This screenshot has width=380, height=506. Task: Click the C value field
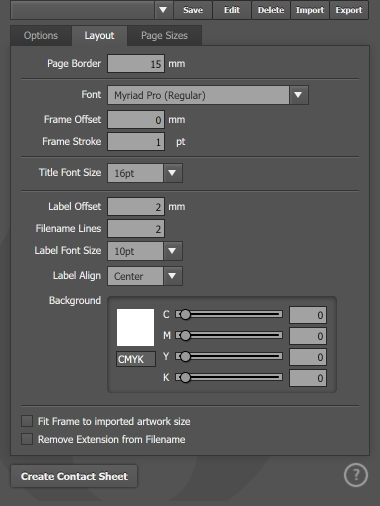tap(308, 315)
